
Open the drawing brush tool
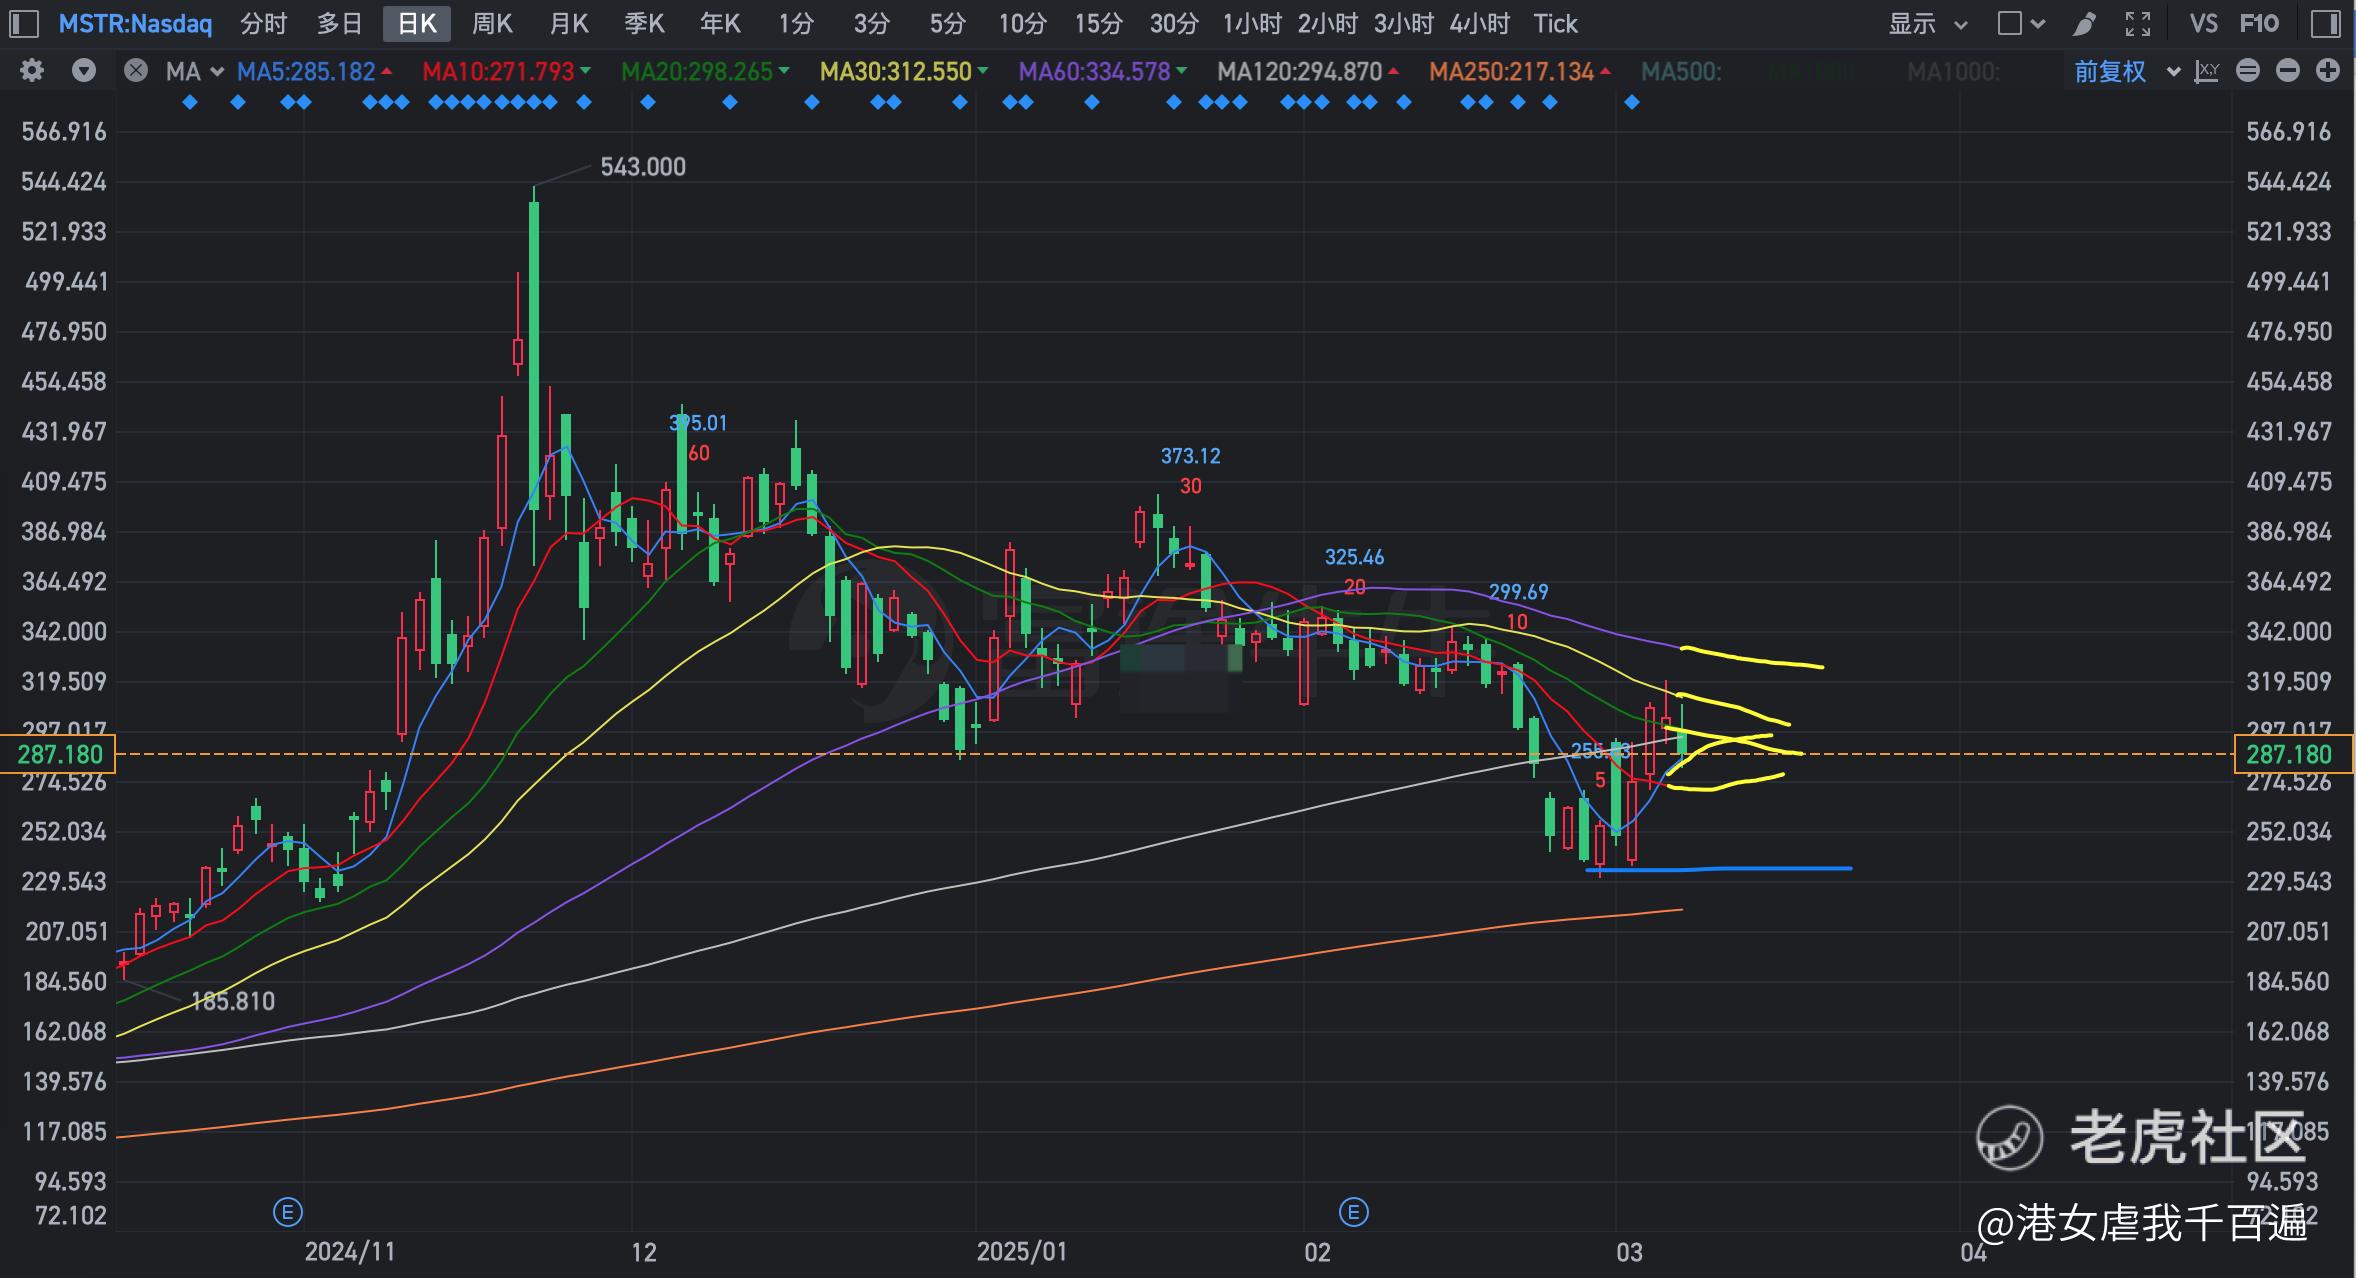pyautogui.click(x=2084, y=23)
